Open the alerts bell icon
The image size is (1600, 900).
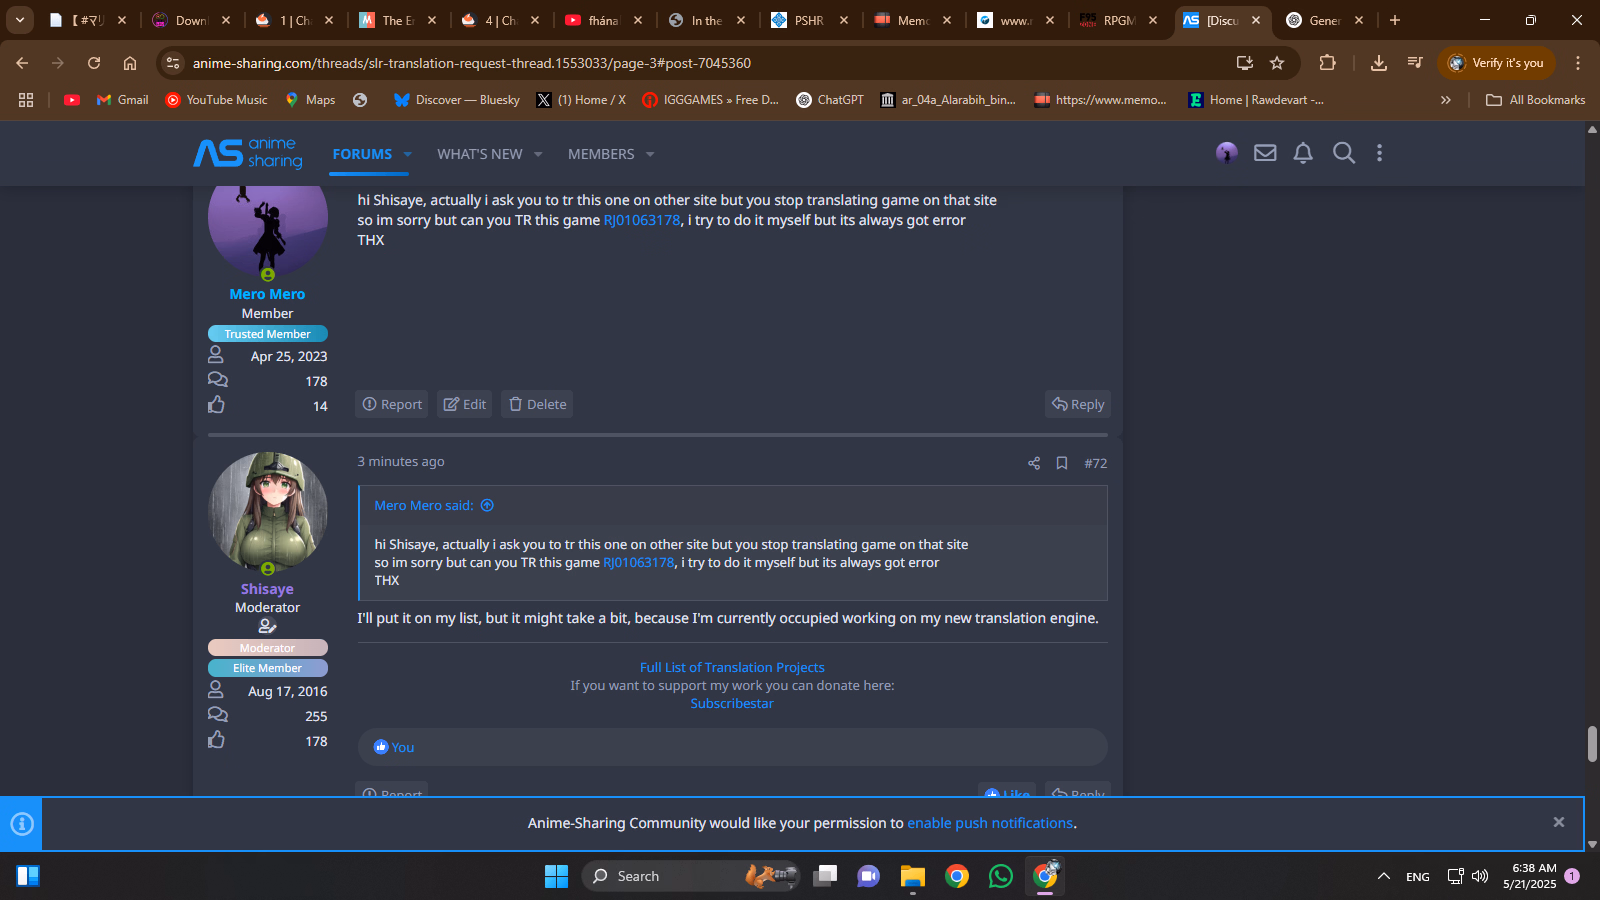[x=1303, y=153]
